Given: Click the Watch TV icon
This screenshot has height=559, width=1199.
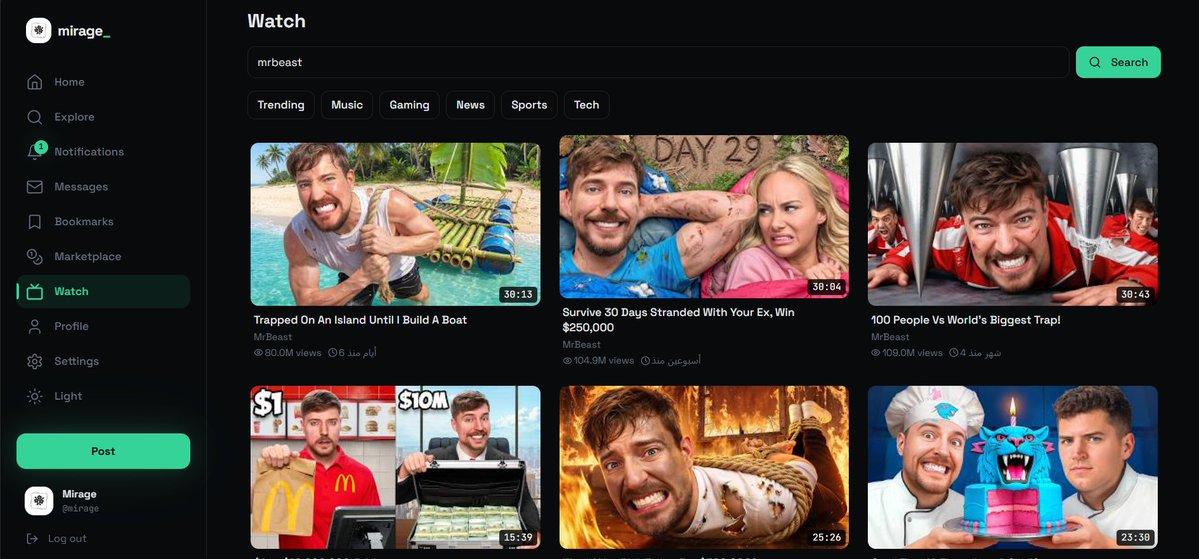Looking at the screenshot, I should [x=34, y=291].
